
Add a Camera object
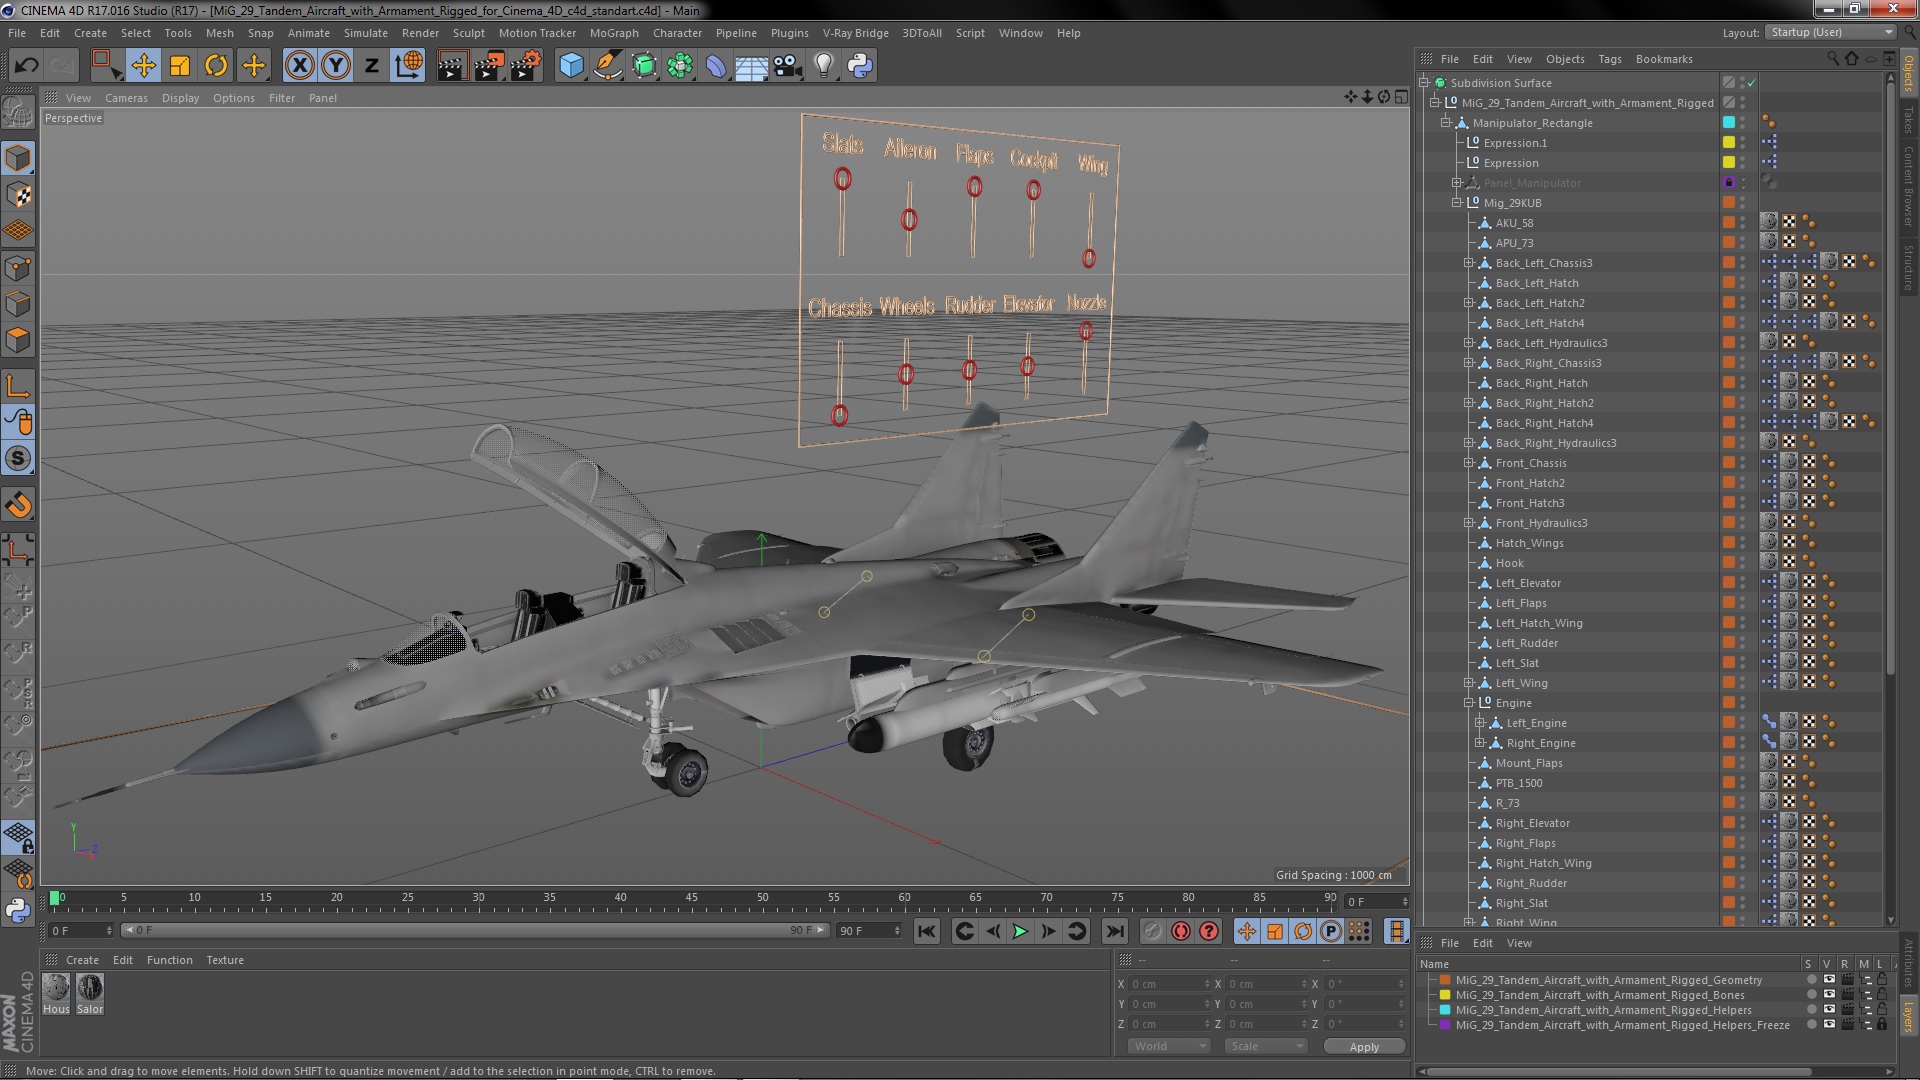787,66
